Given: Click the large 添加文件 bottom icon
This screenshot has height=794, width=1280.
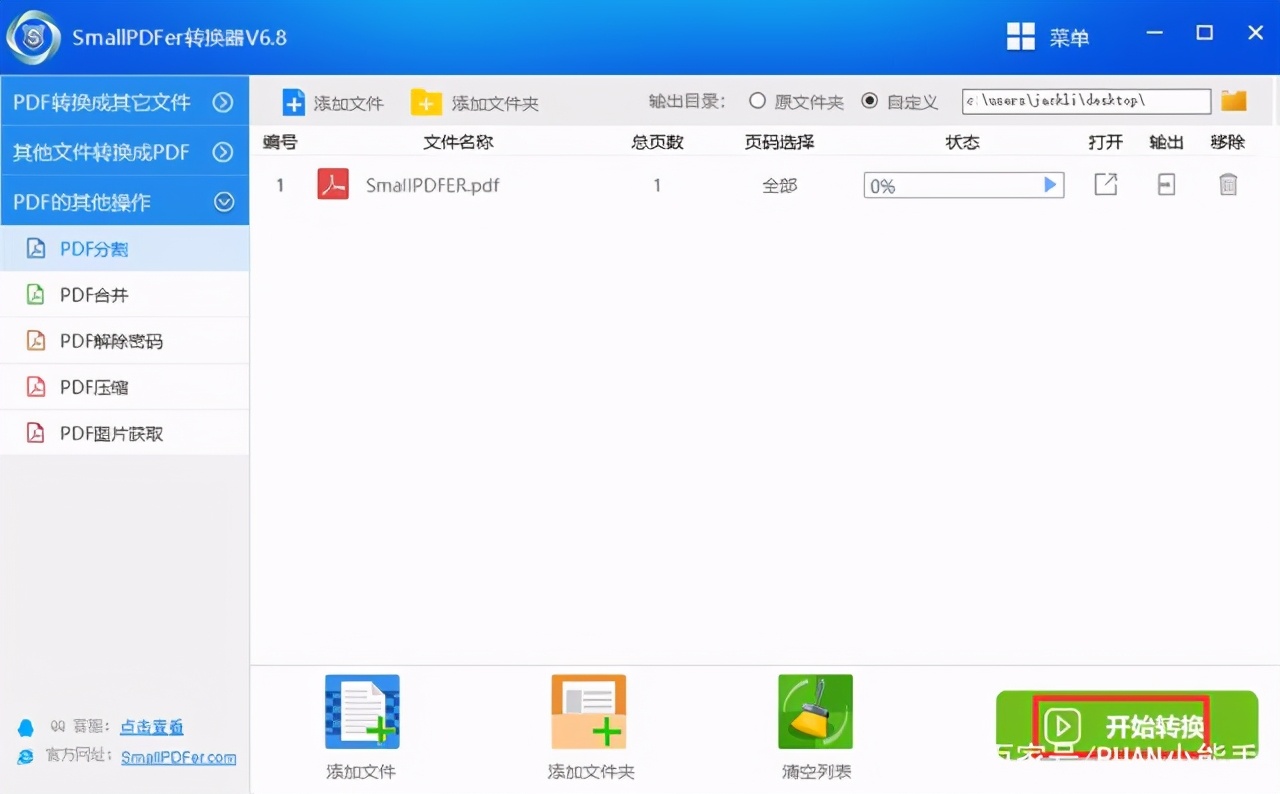Looking at the screenshot, I should coord(362,712).
